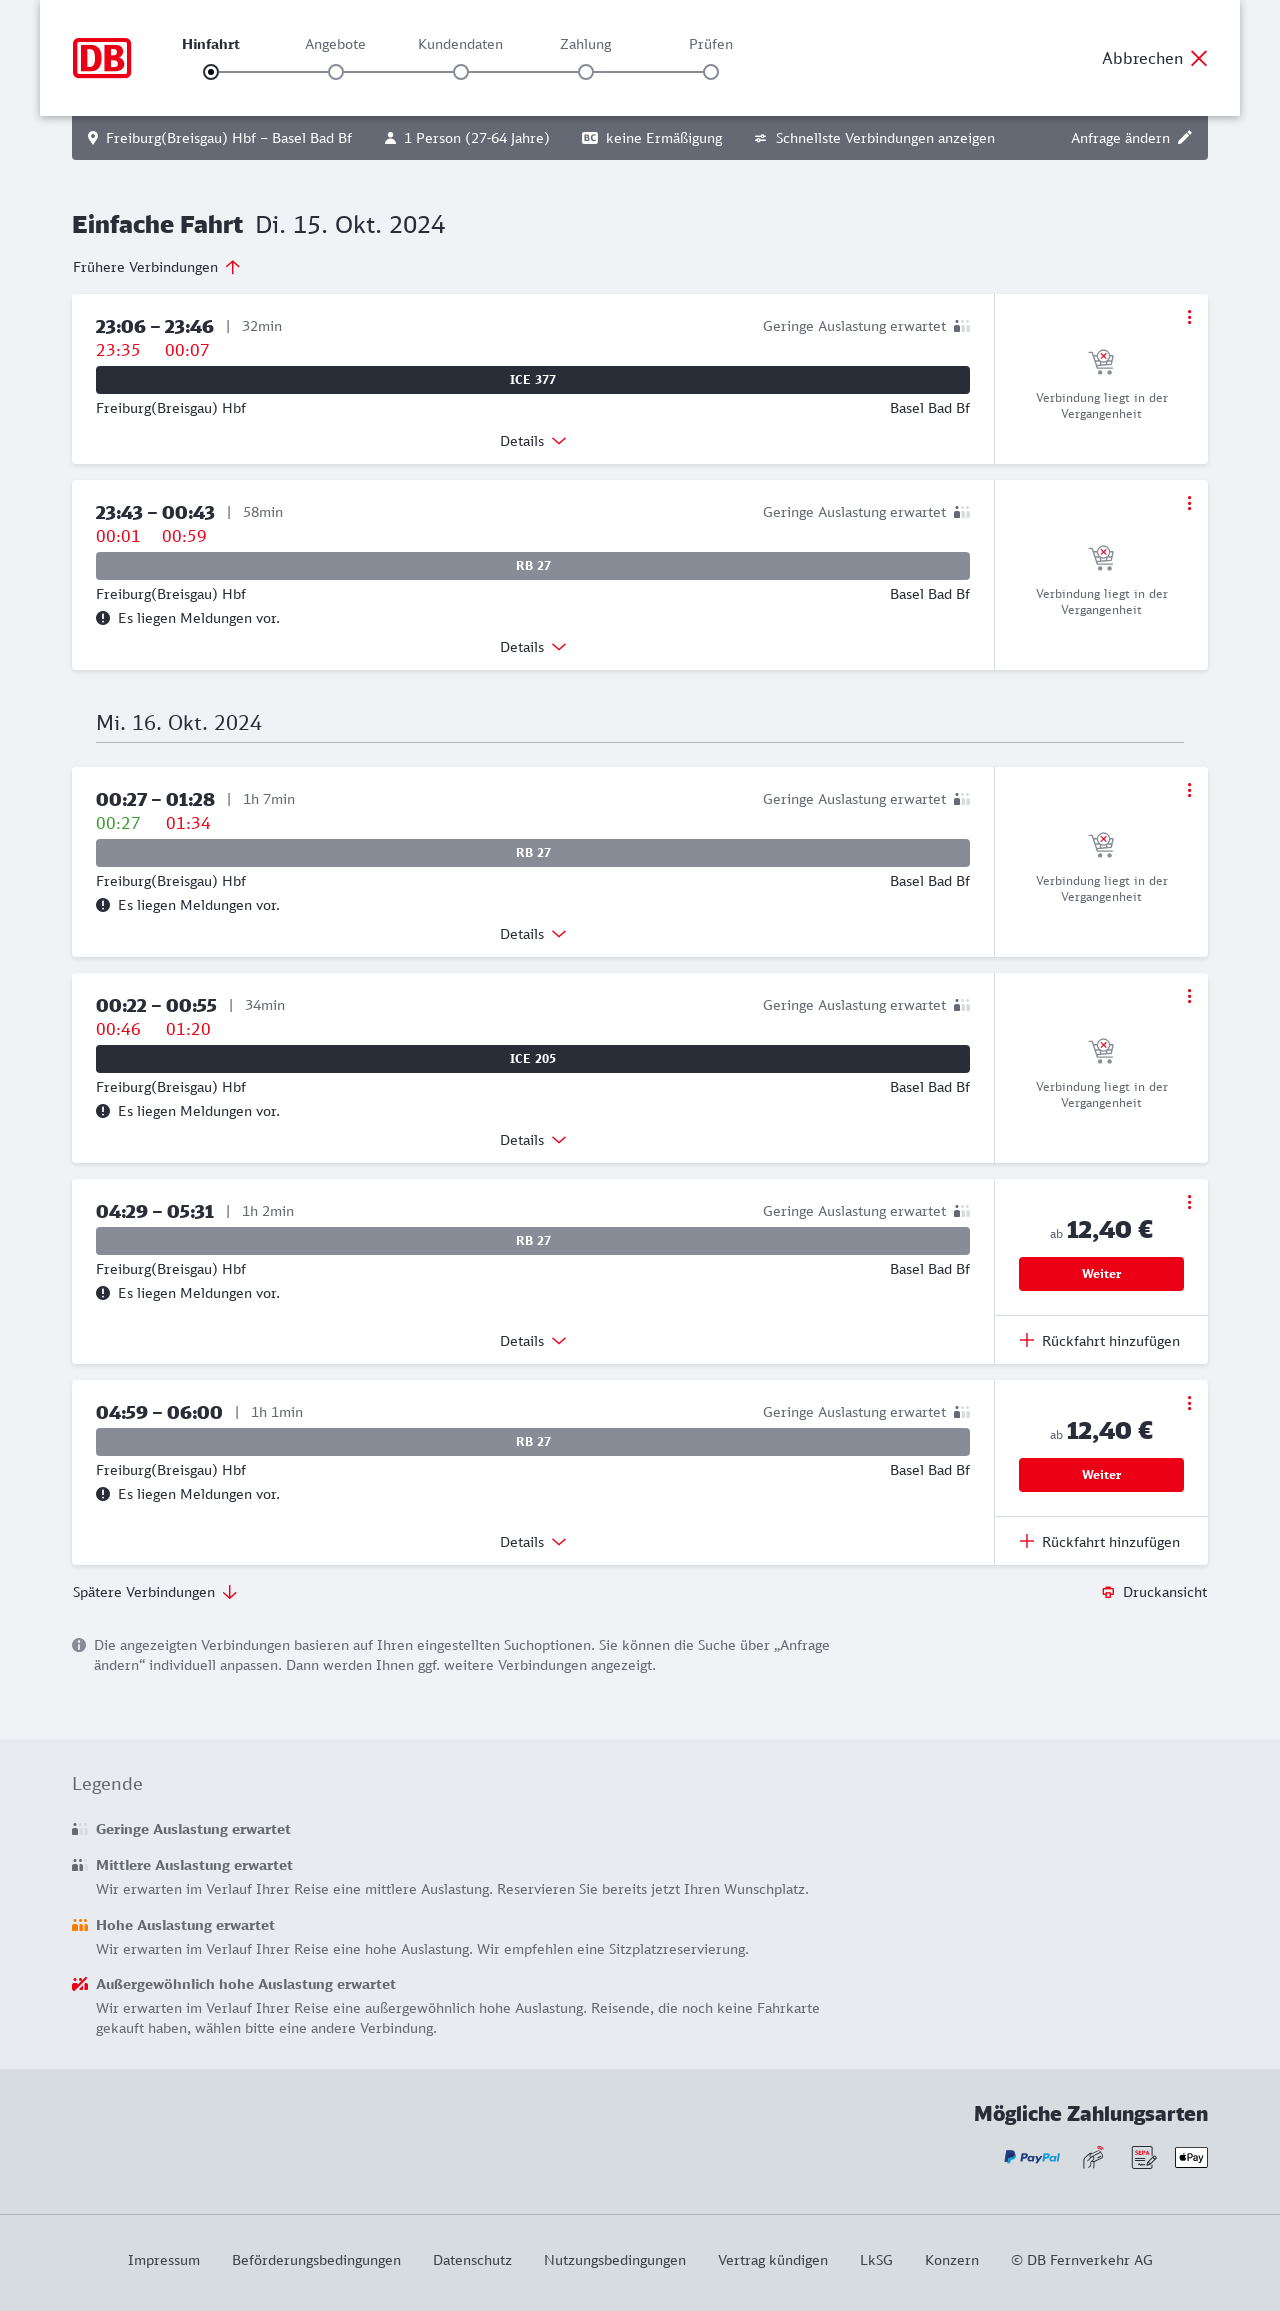Click warning icon on 04:59 connection
Viewport: 1280px width, 2311px height.
[103, 1494]
